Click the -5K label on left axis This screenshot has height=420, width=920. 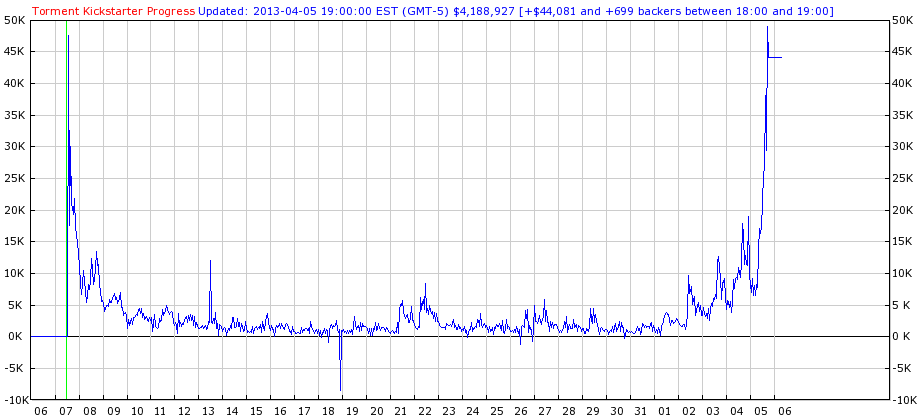pos(15,368)
